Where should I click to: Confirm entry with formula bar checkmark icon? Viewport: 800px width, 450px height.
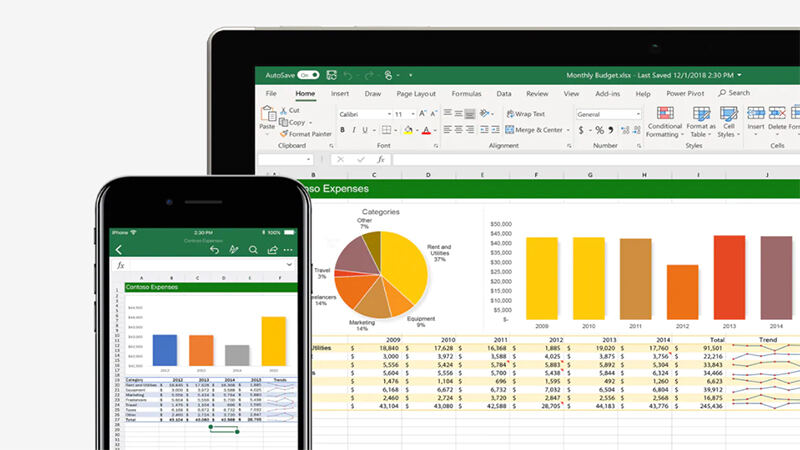361,160
